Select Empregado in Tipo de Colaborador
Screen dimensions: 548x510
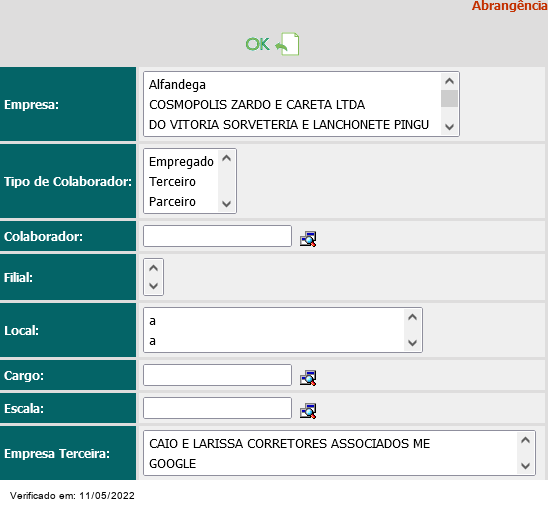point(181,161)
